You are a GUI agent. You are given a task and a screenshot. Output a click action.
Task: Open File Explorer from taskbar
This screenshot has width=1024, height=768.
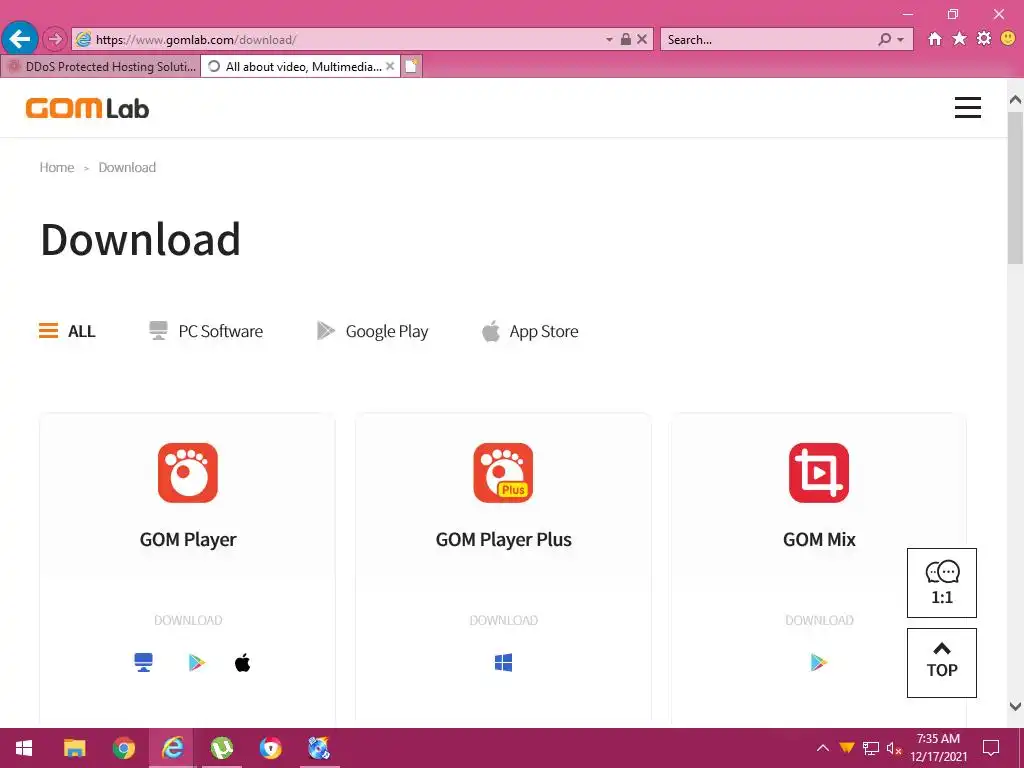click(74, 748)
